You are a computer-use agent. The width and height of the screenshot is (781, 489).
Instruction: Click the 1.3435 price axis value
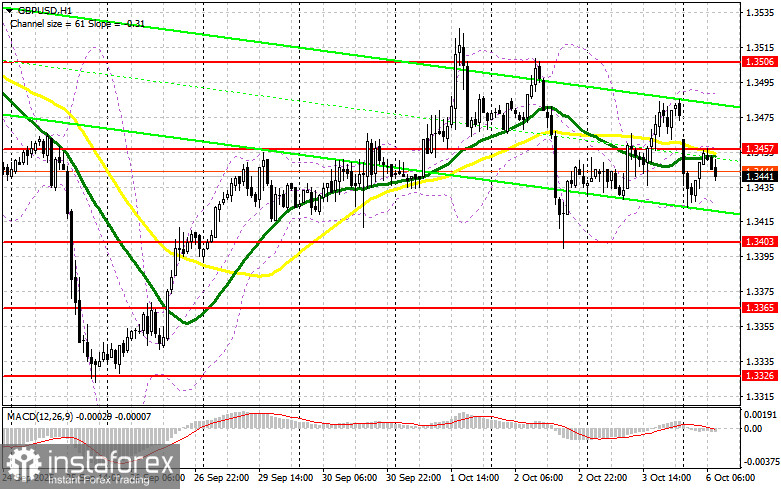[x=760, y=187]
